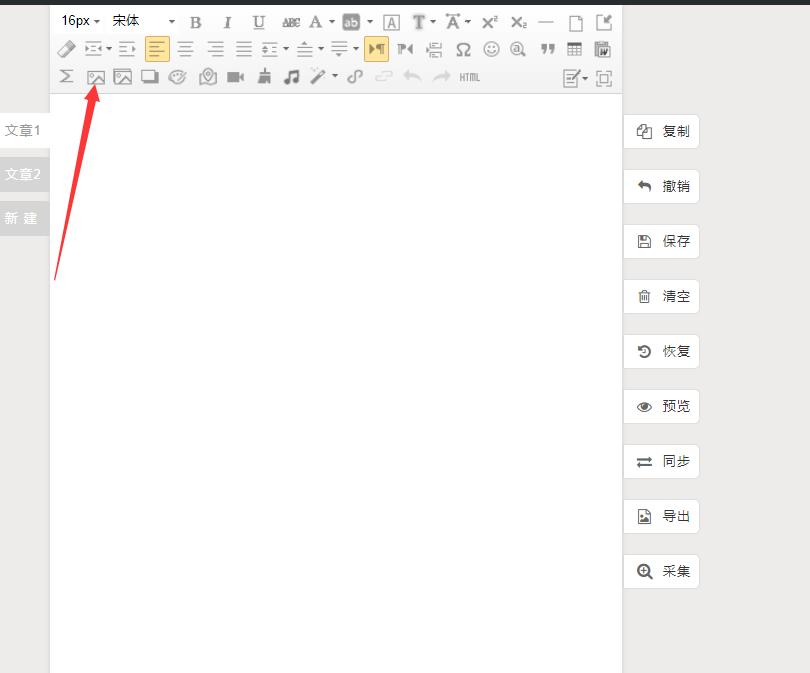Apply background highlight ab color

tap(351, 22)
